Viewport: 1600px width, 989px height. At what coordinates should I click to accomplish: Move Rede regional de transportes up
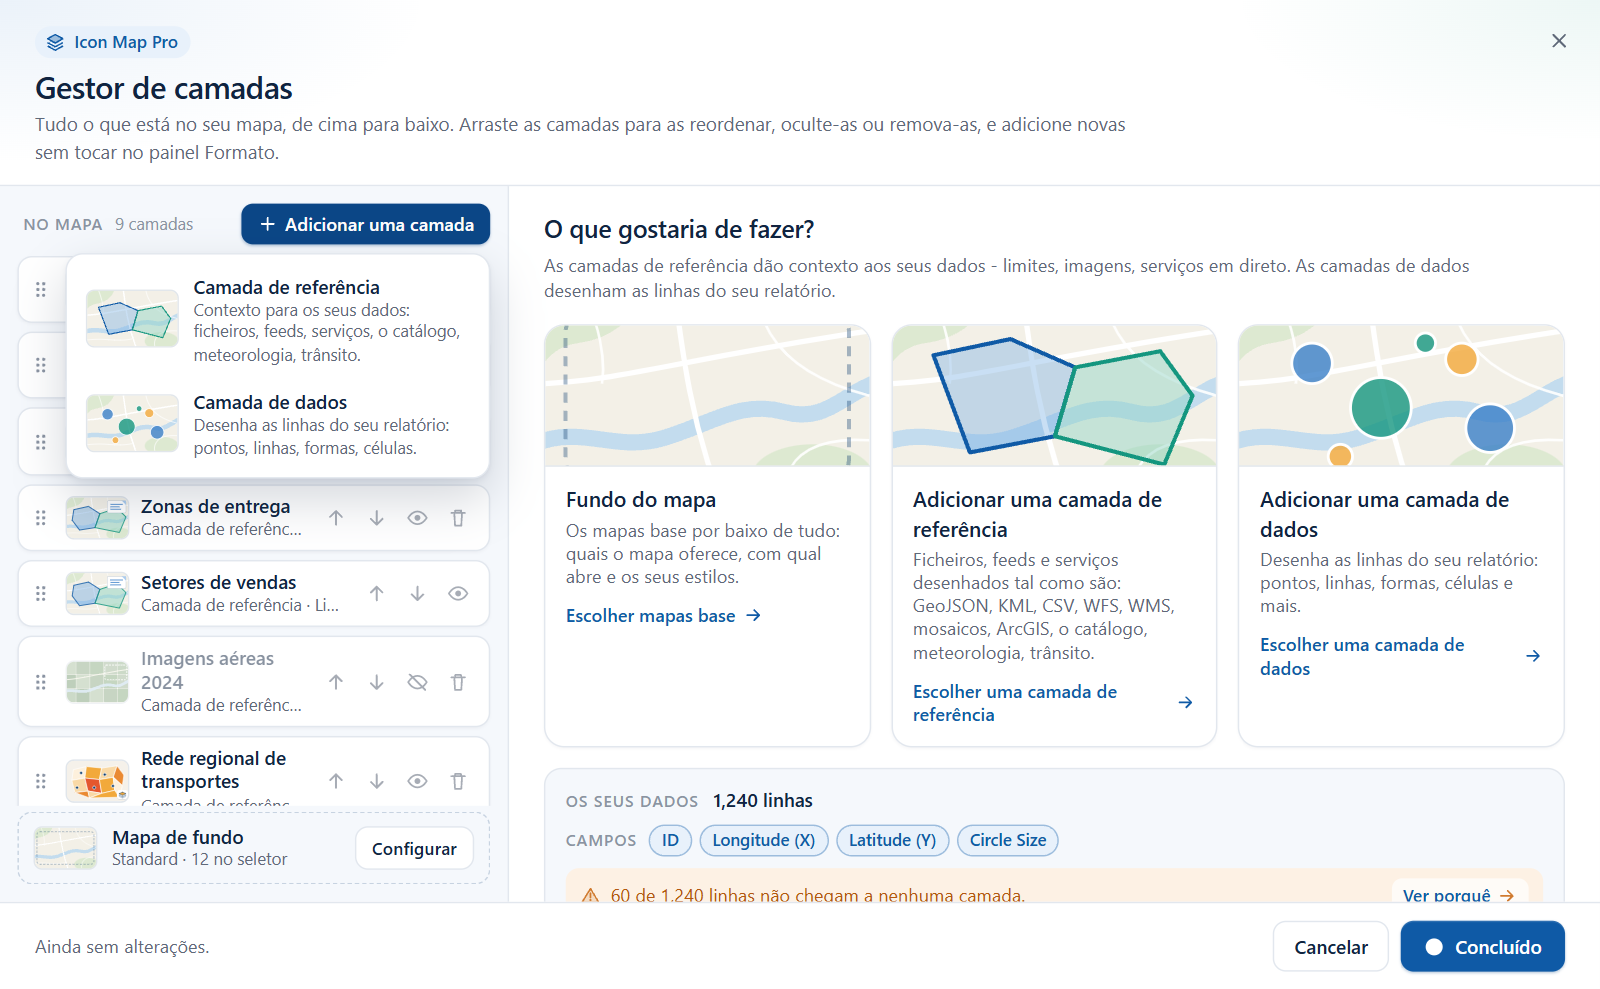coord(336,781)
